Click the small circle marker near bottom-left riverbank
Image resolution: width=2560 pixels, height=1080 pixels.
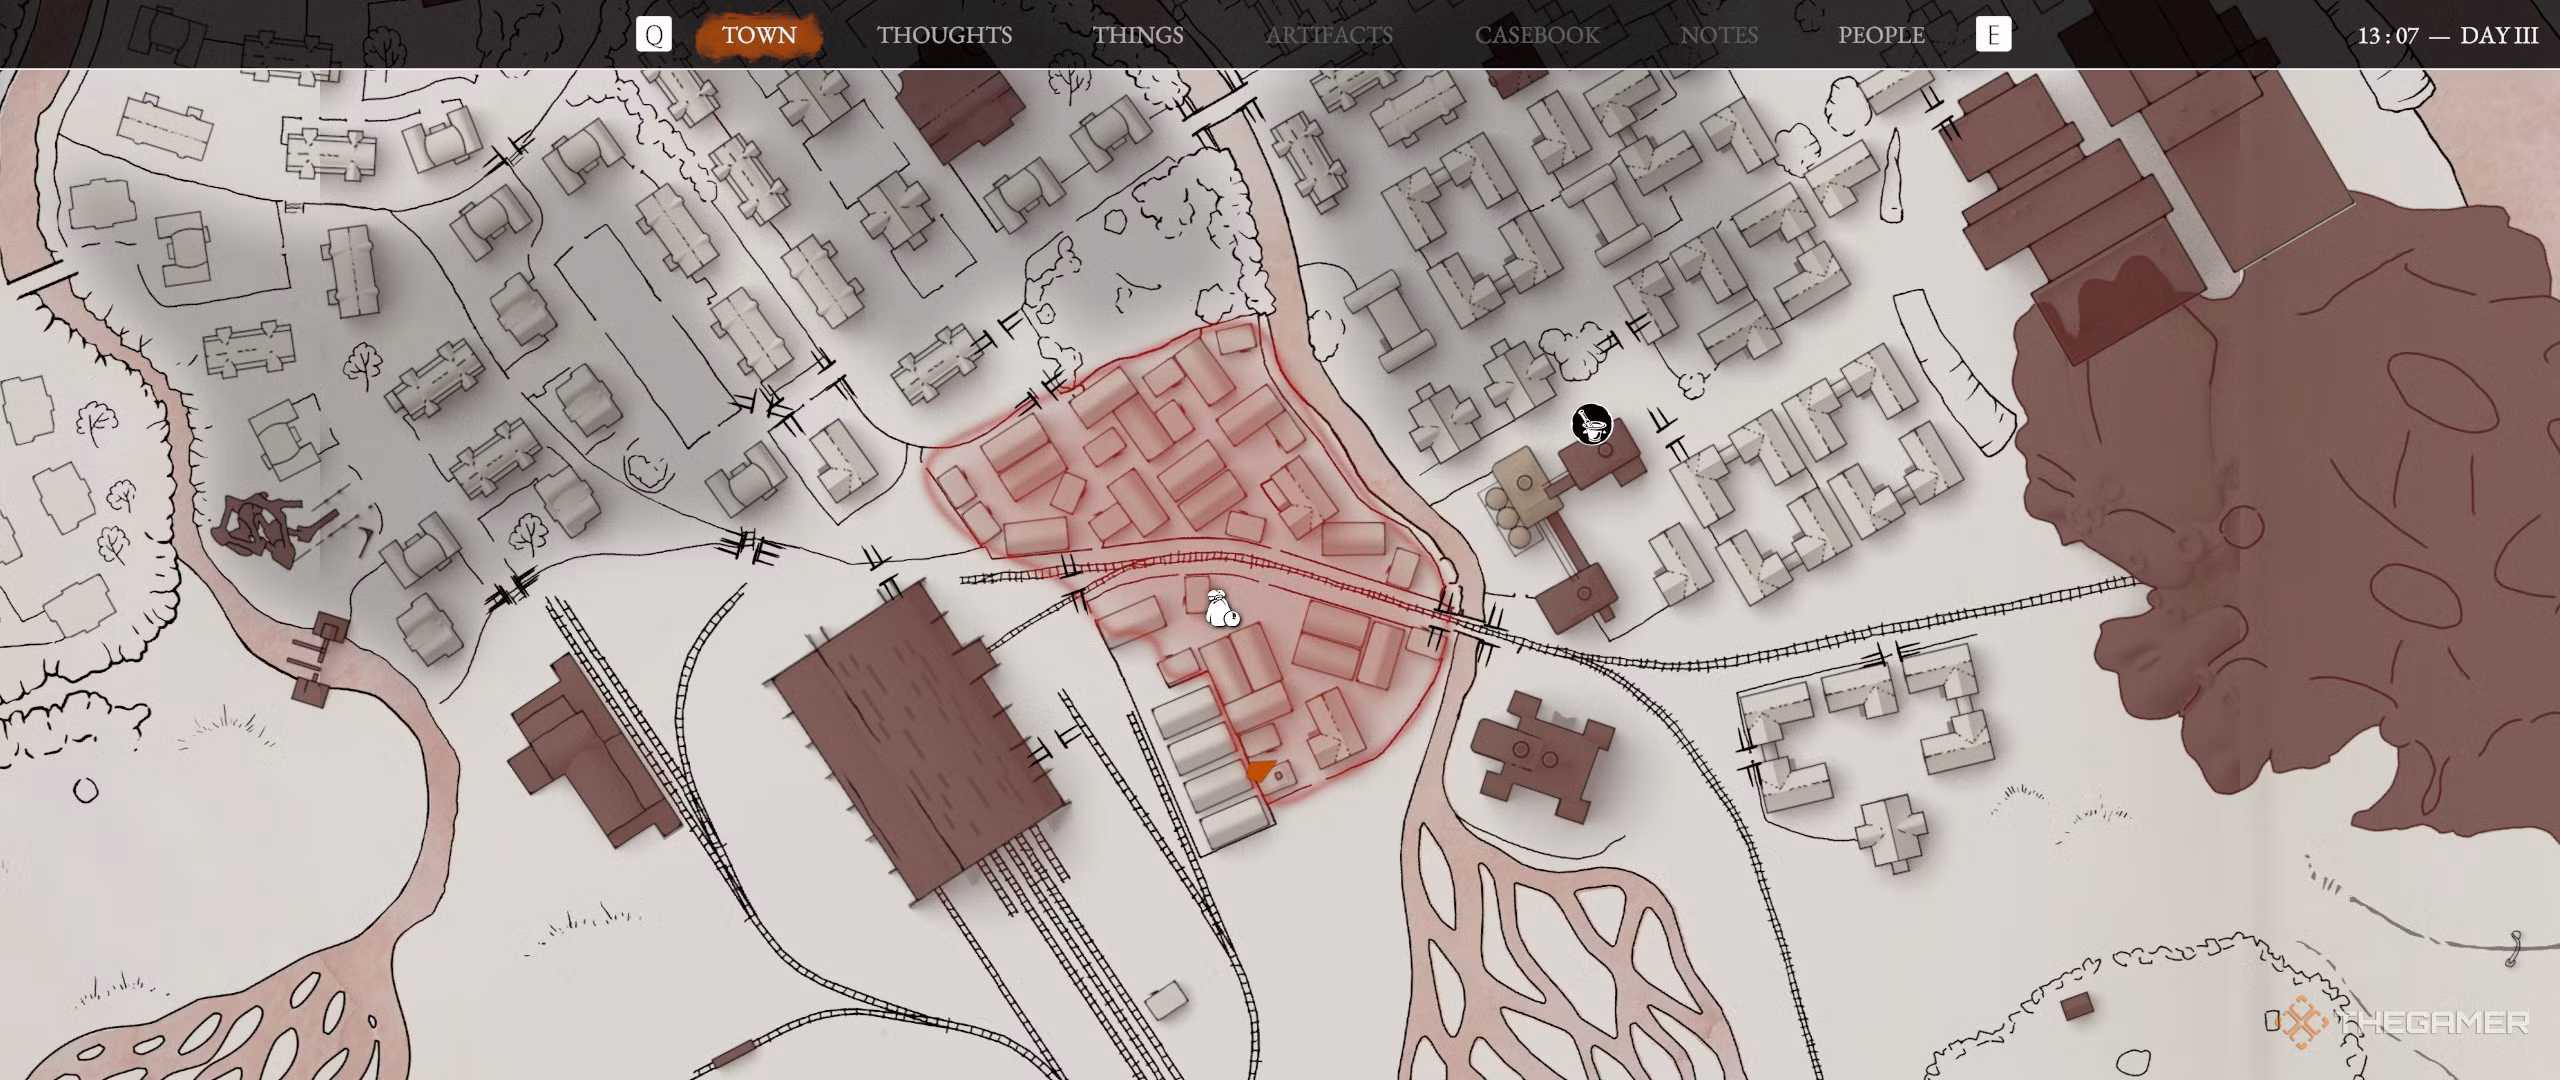(x=86, y=791)
